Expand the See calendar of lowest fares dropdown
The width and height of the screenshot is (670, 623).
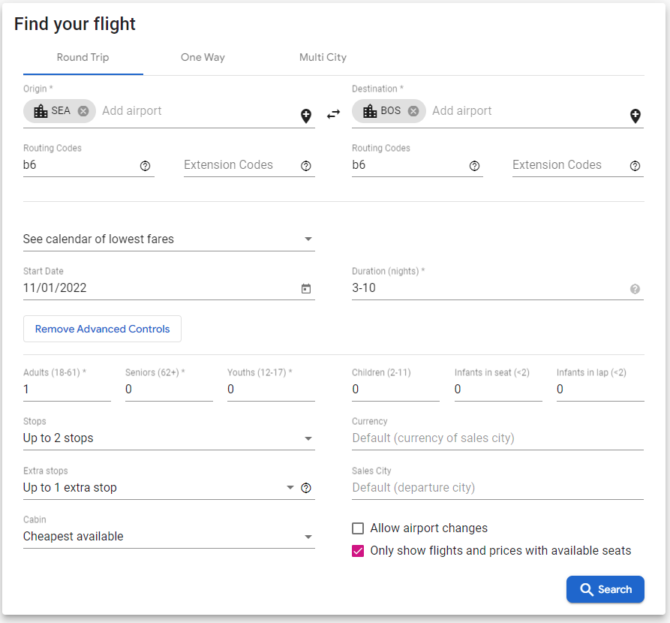click(169, 239)
